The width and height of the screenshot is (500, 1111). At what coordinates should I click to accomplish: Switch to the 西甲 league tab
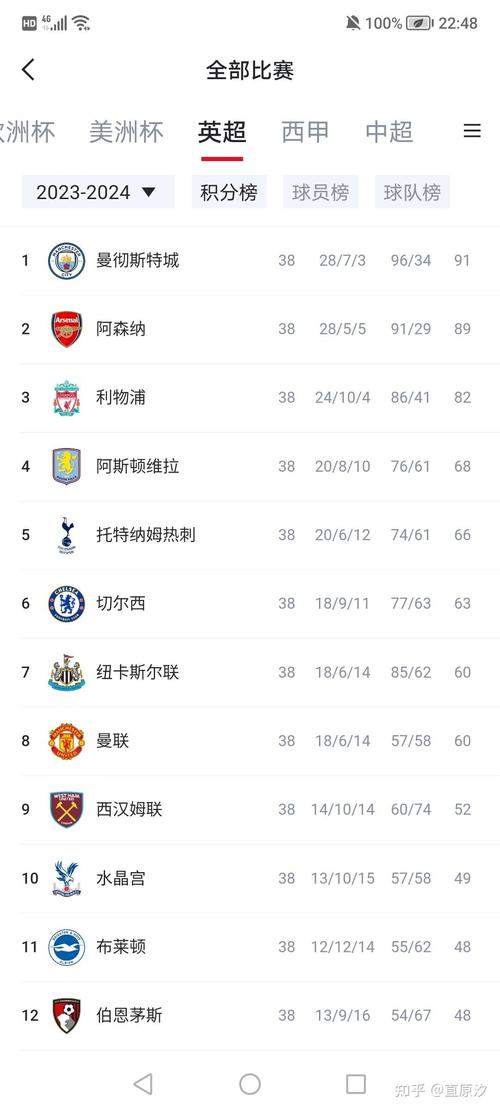(x=305, y=132)
